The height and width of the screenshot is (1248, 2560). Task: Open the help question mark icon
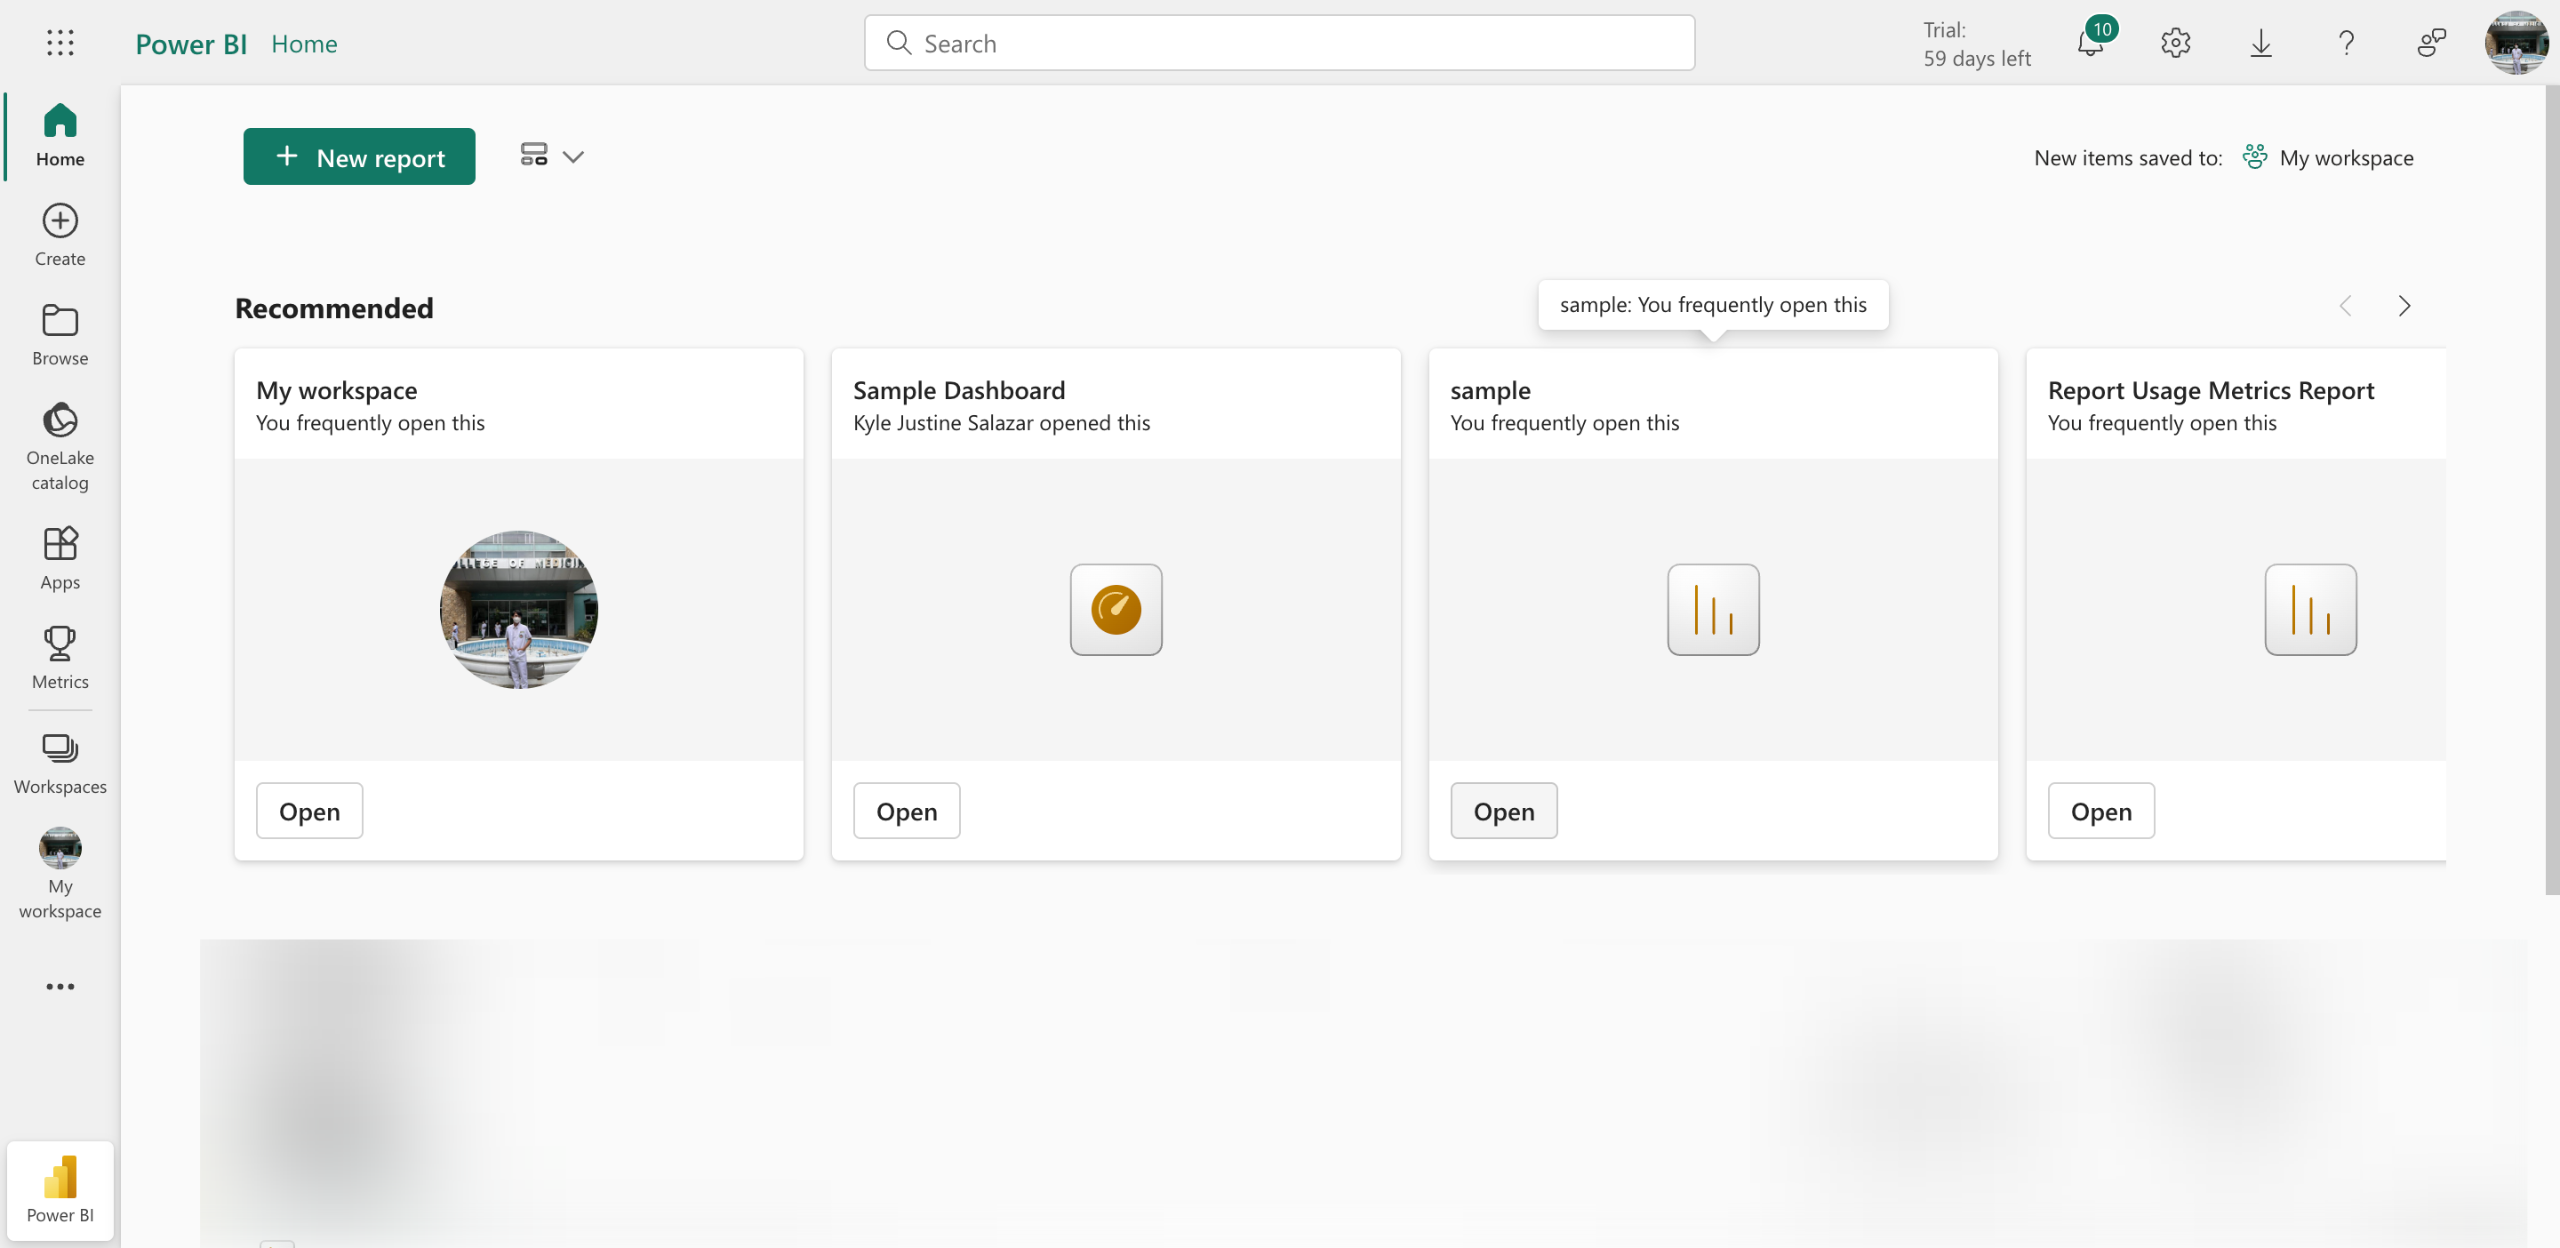pos(2346,43)
